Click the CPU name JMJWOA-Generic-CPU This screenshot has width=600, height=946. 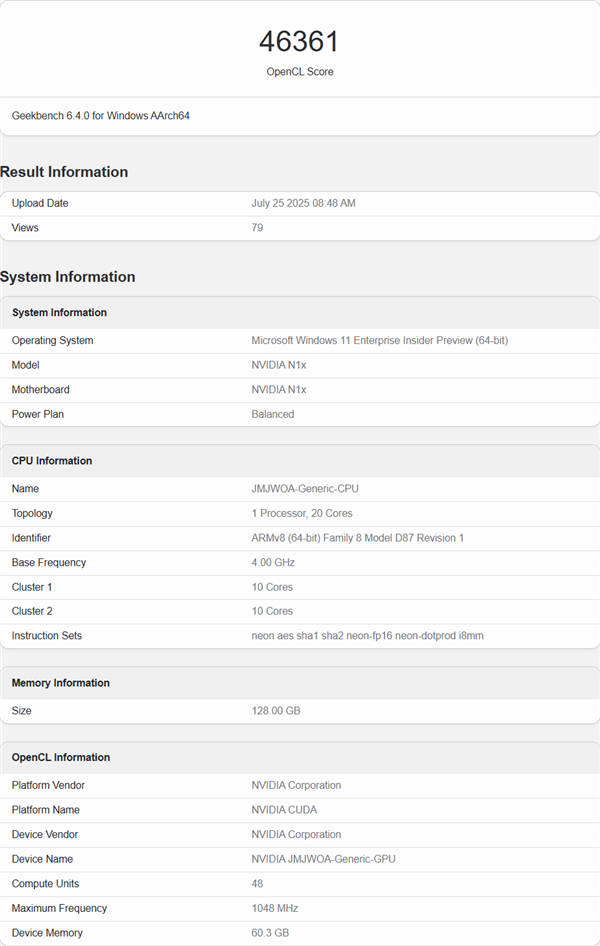coord(305,489)
